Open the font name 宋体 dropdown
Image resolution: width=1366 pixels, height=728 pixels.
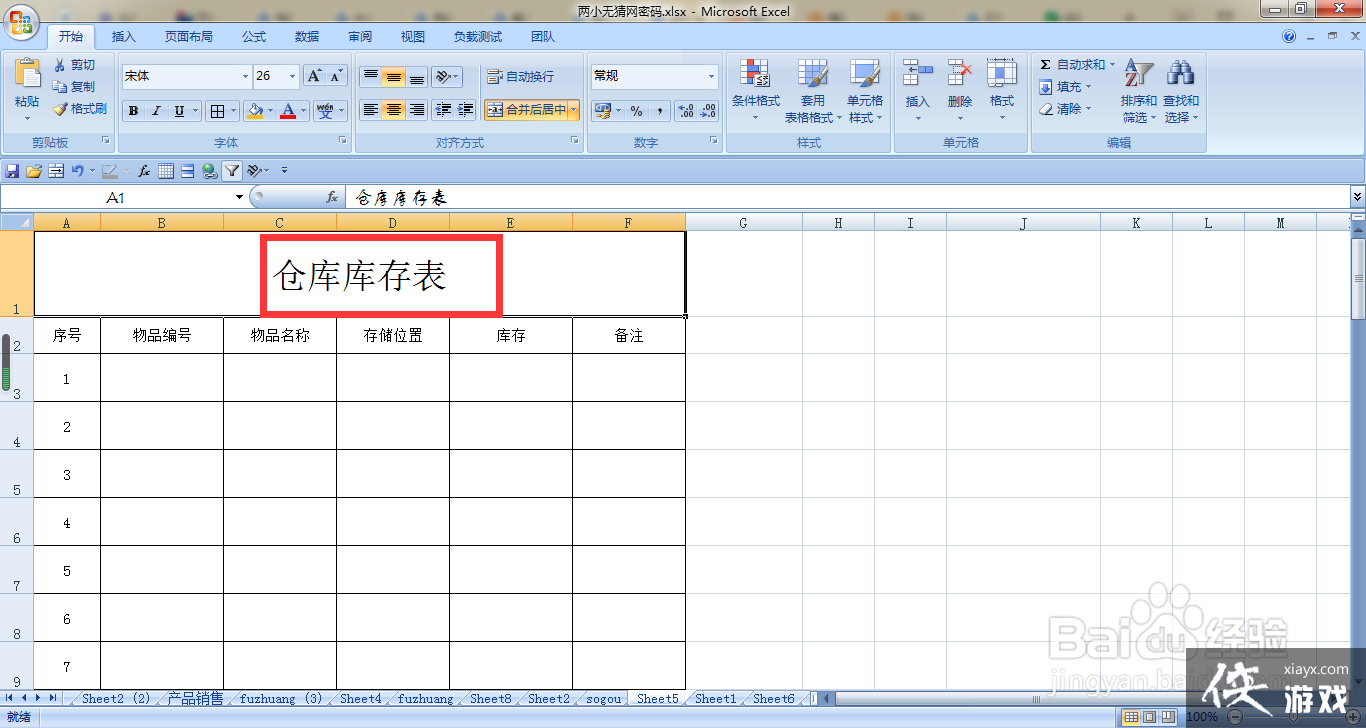coord(246,76)
